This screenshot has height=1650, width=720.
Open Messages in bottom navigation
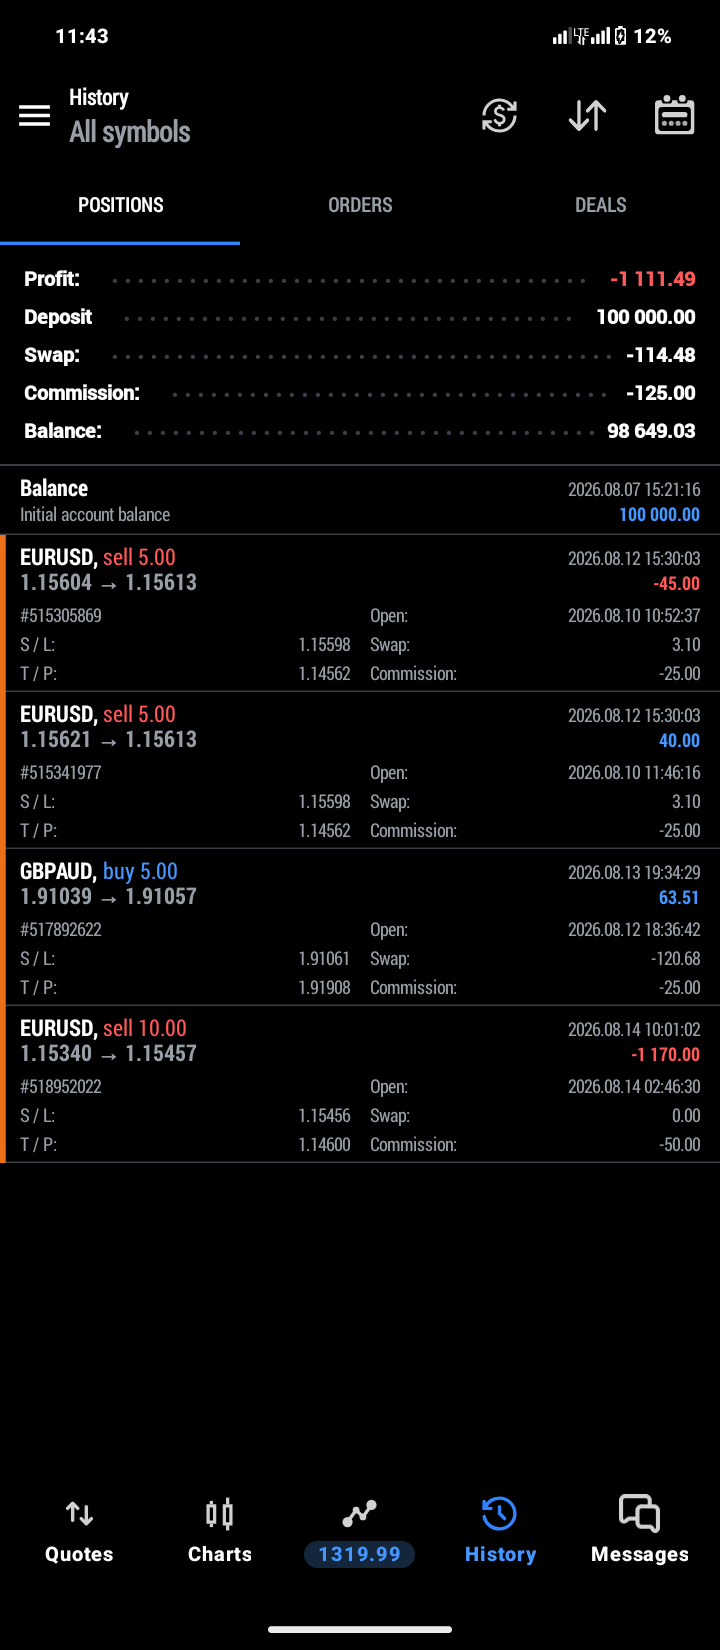coord(640,1531)
